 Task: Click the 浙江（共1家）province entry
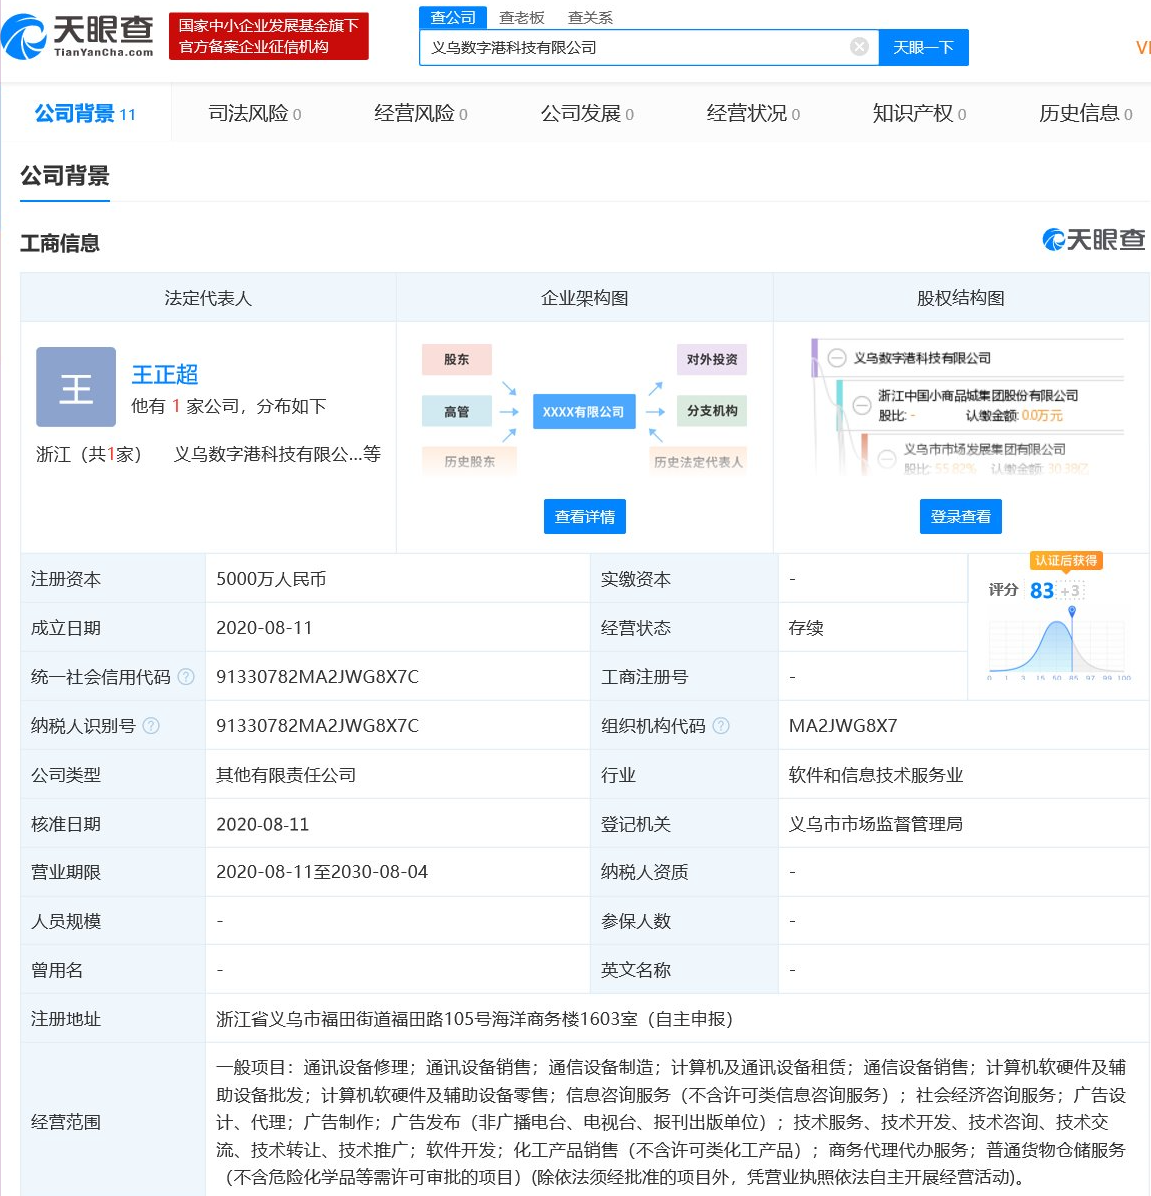click(89, 454)
